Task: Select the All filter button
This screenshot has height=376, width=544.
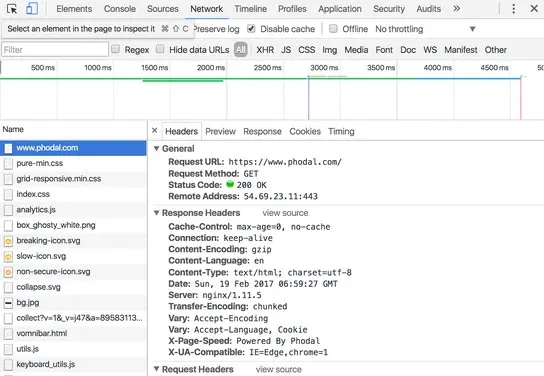Action: point(240,50)
